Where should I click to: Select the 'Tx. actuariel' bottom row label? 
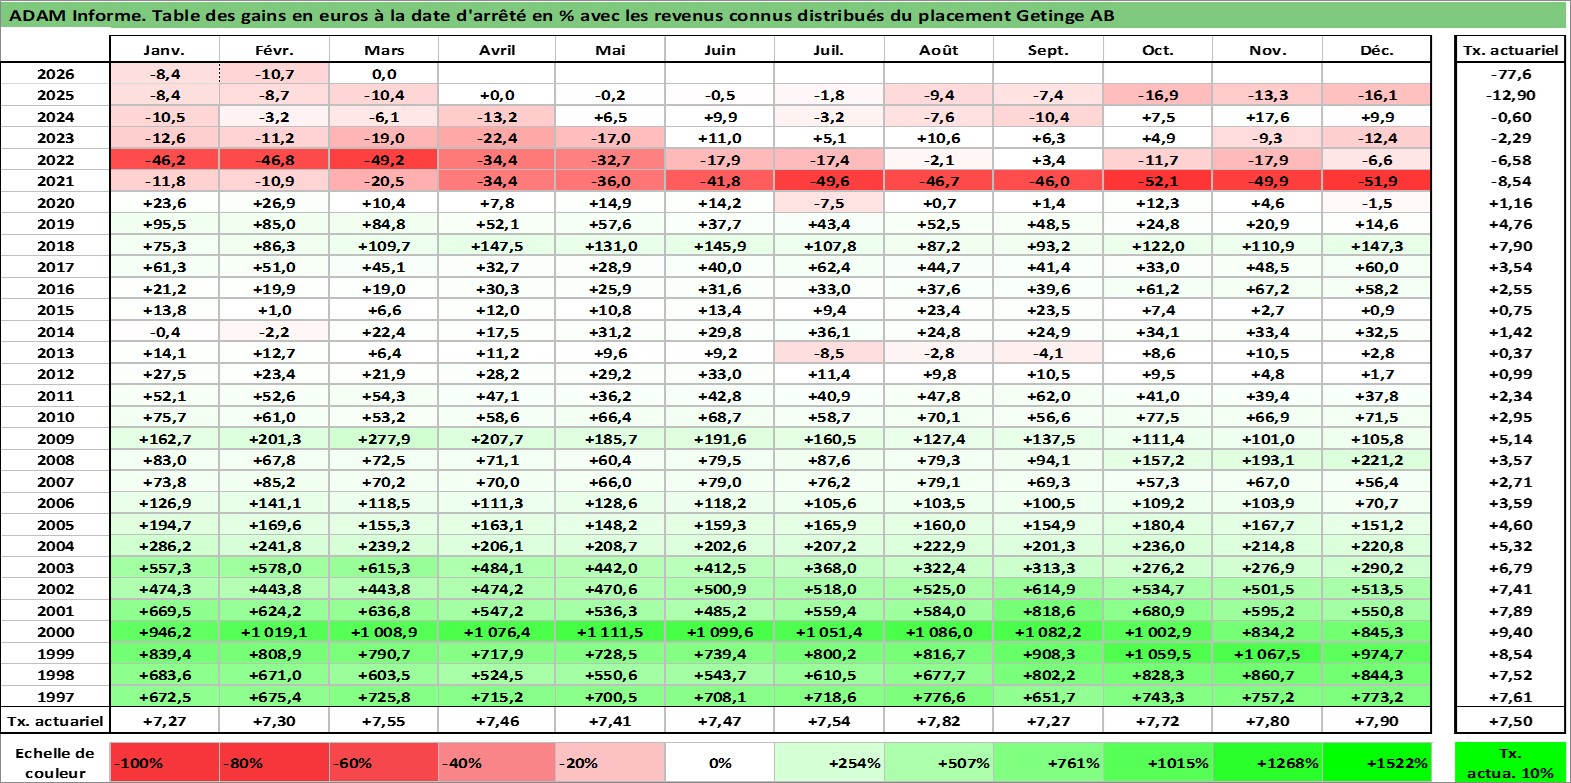click(55, 721)
